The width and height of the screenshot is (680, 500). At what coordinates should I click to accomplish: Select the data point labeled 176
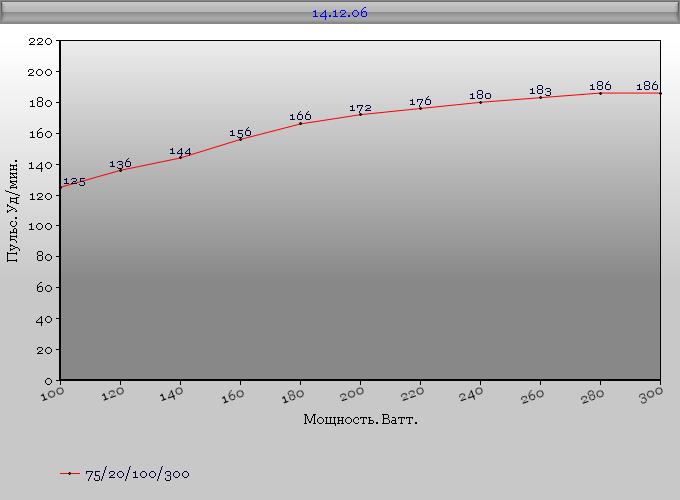[420, 108]
